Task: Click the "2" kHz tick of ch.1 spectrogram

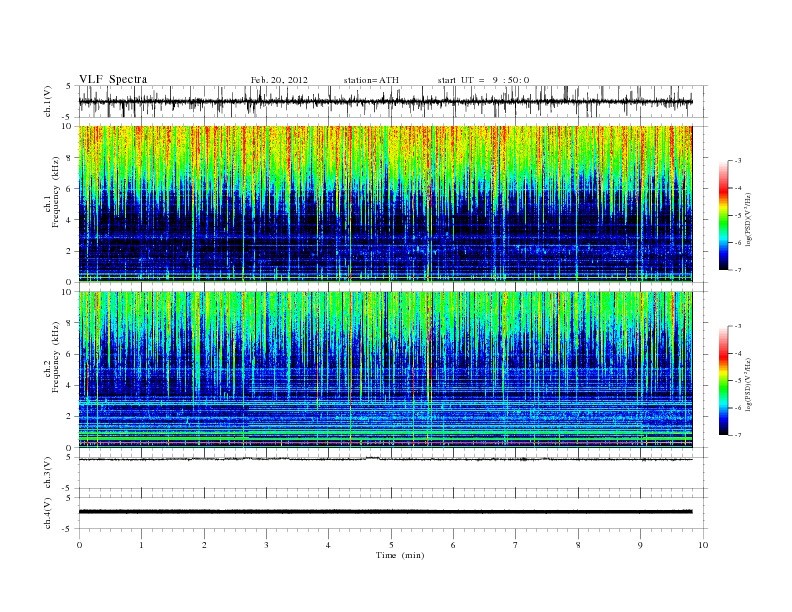Action: coord(69,251)
